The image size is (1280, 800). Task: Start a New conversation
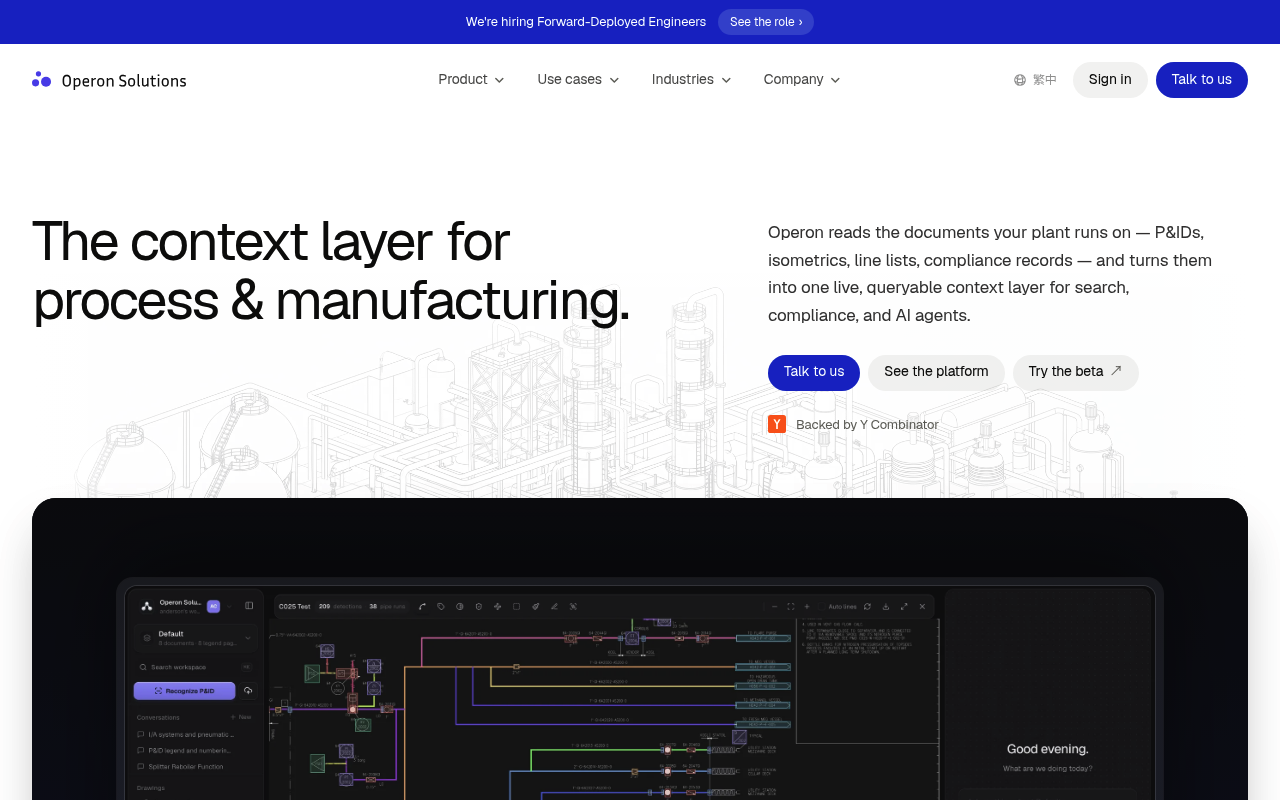pyautogui.click(x=240, y=717)
